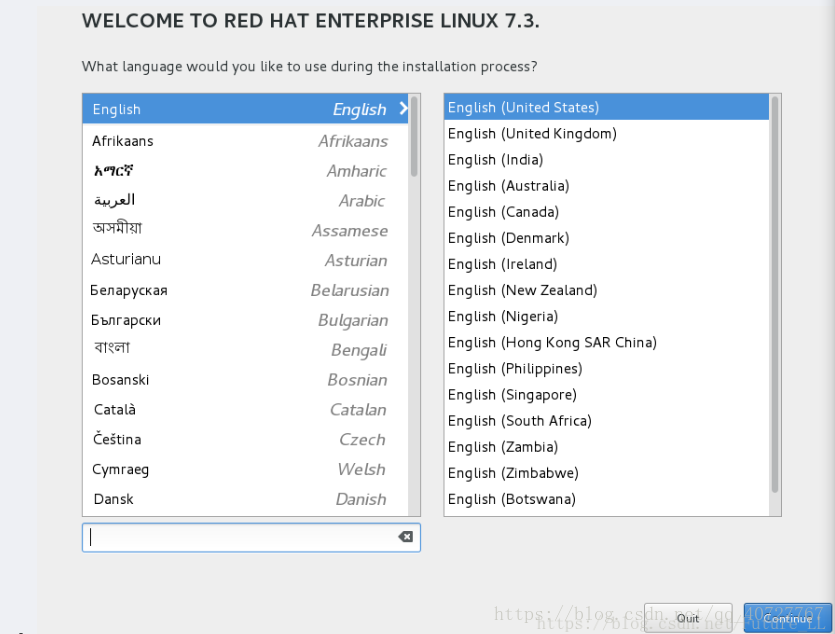Choose English (India) locale
This screenshot has width=835, height=634.
[607, 160]
